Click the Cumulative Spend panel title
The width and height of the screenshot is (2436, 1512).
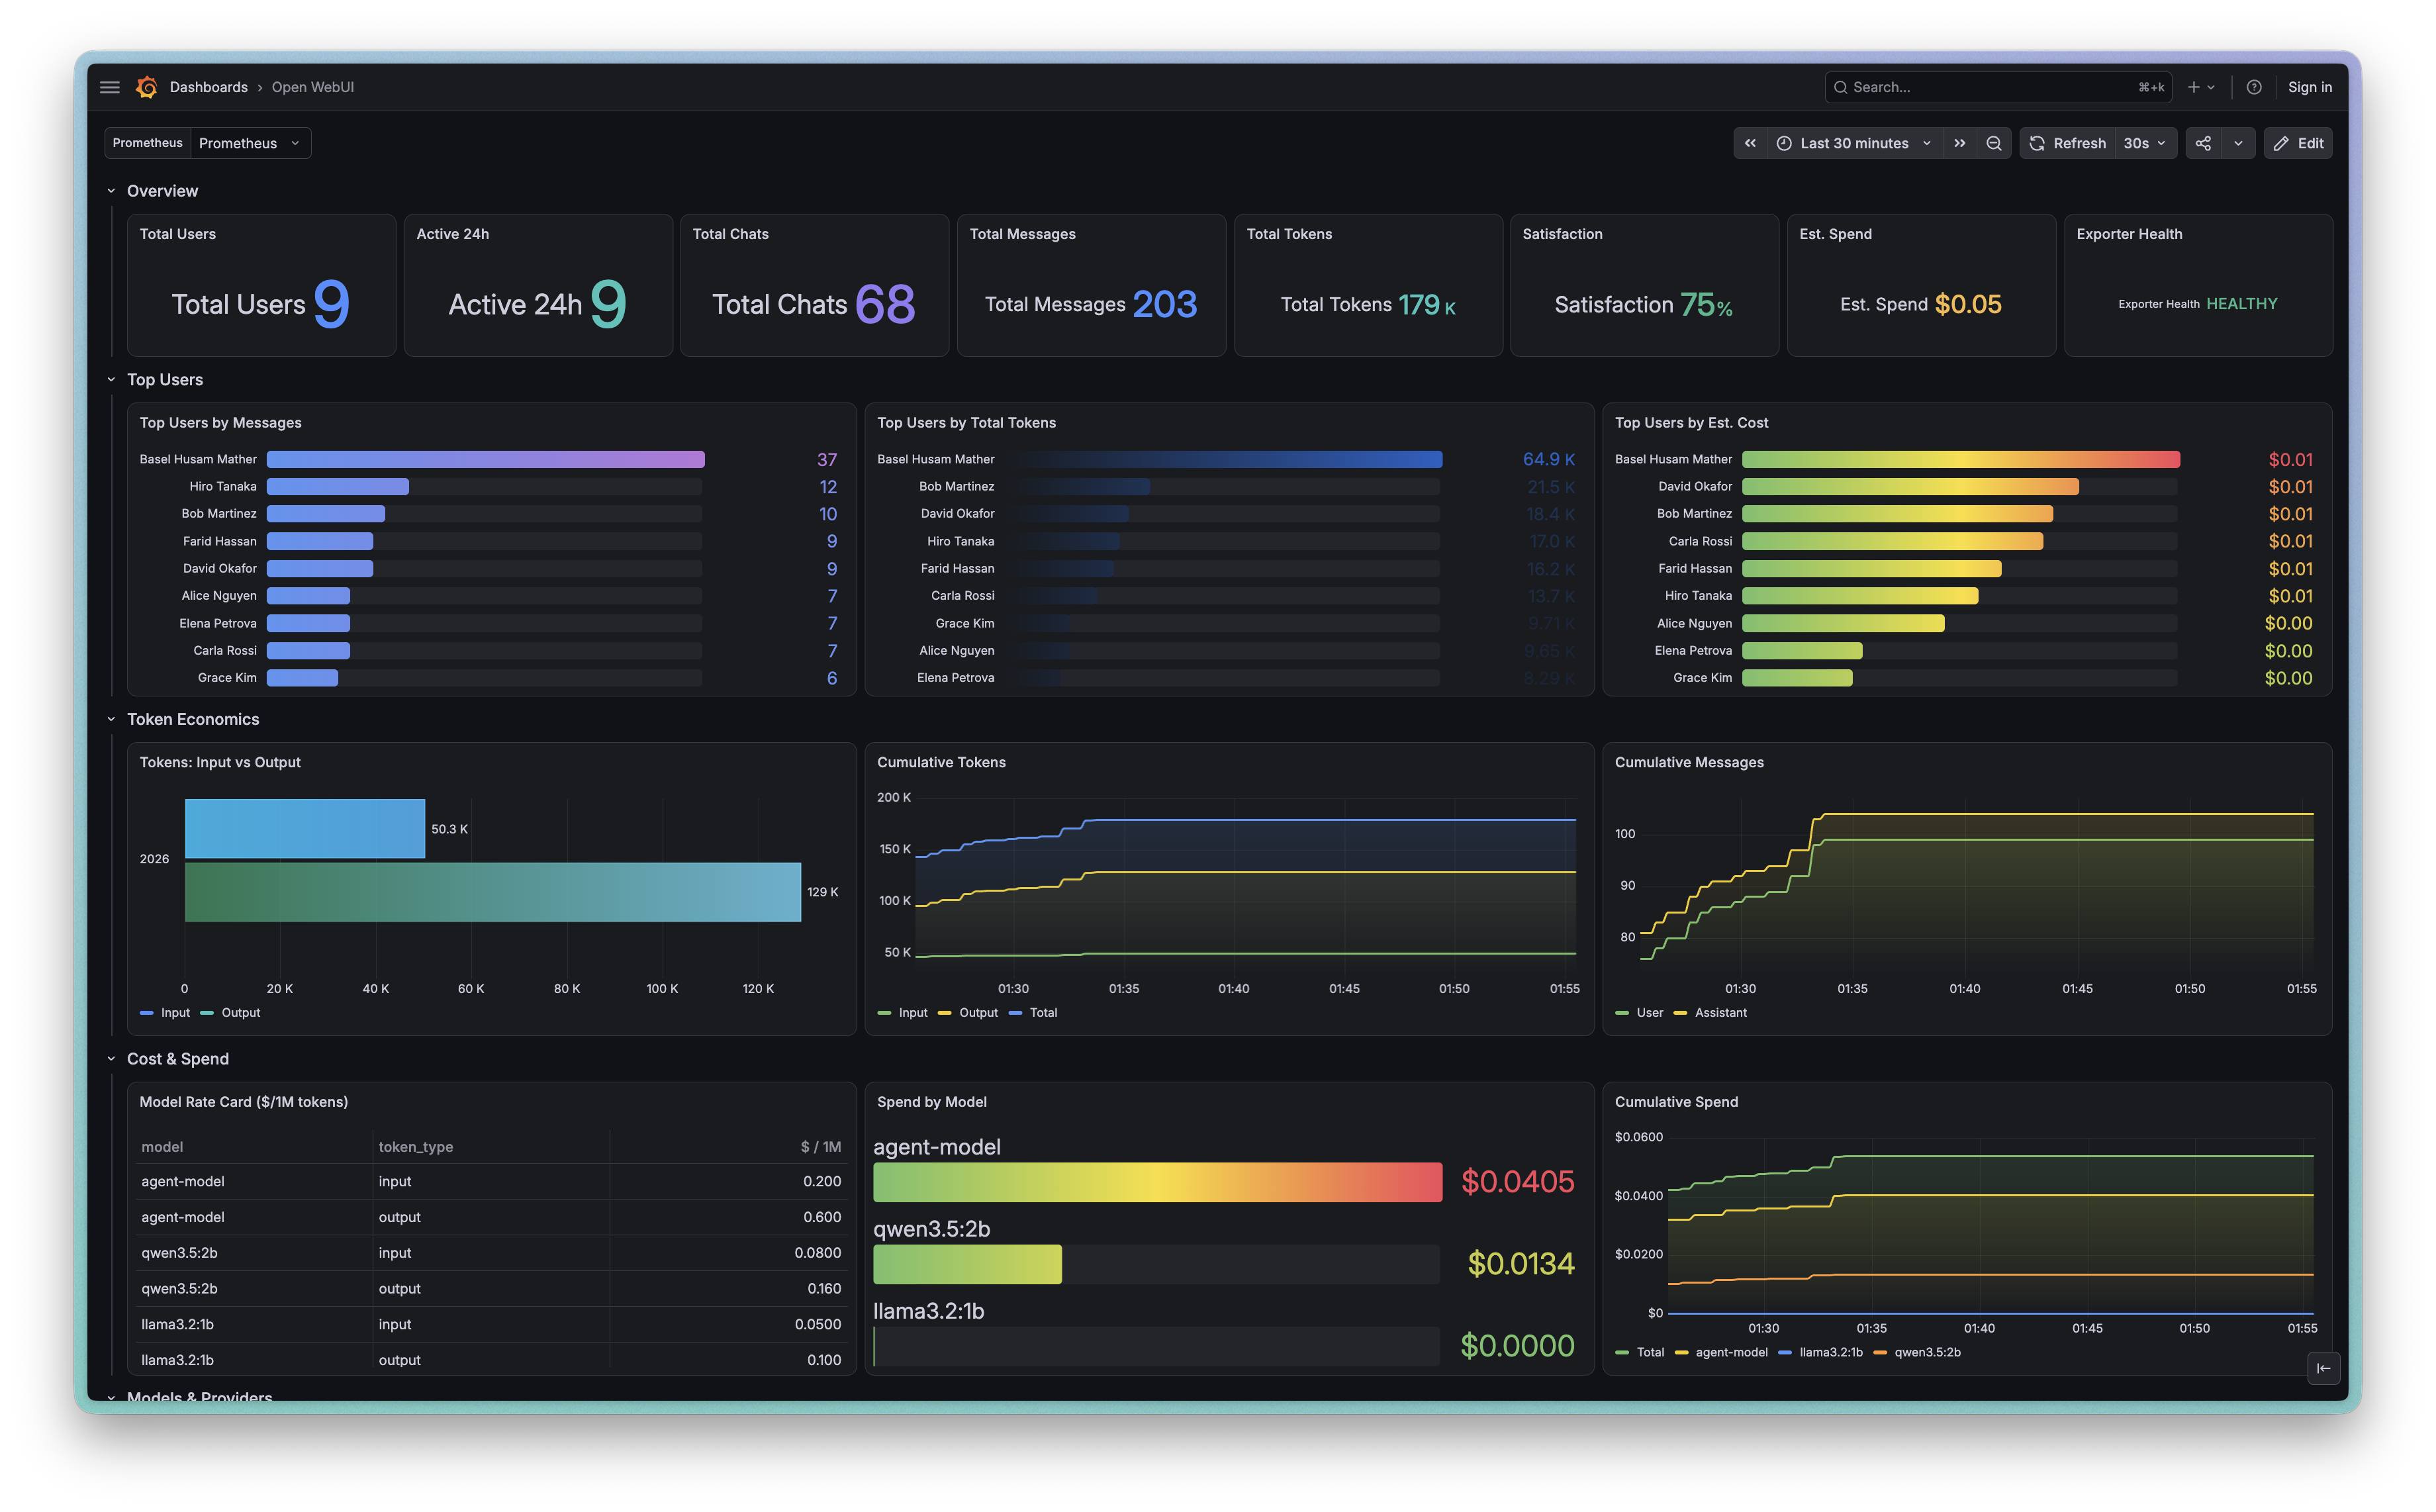pyautogui.click(x=1676, y=1102)
